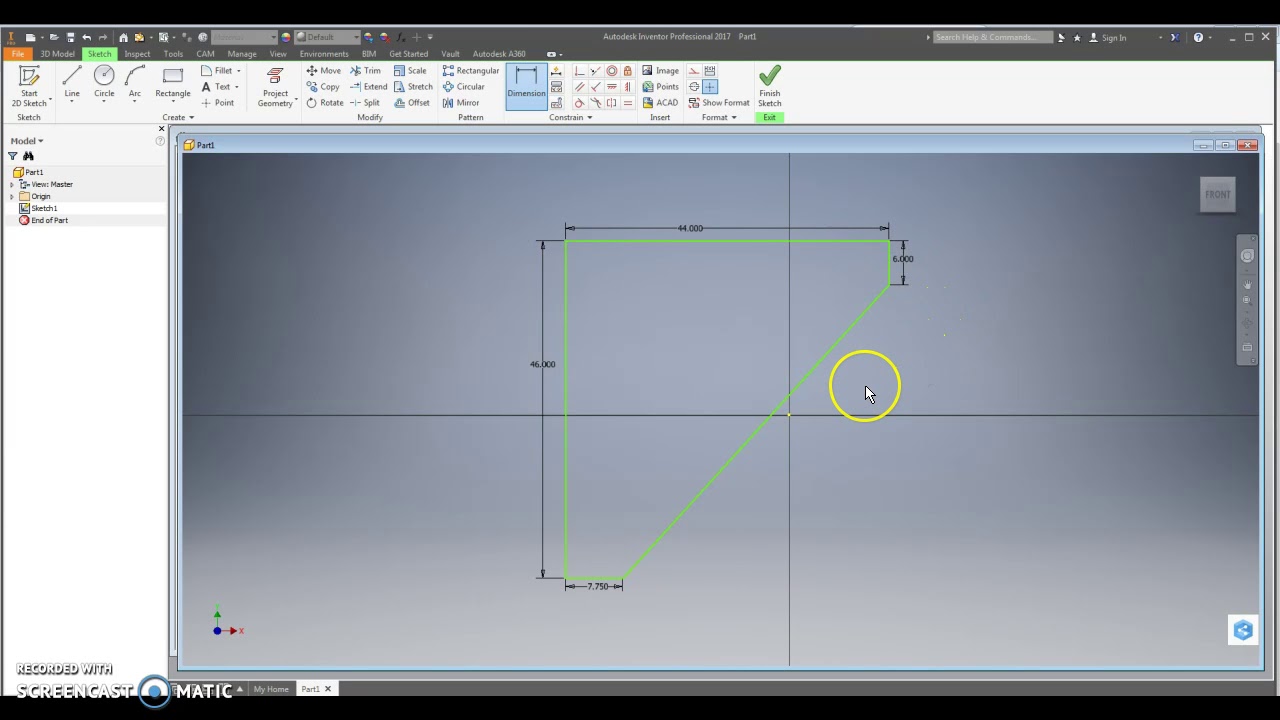Choose the Text tool
Viewport: 1280px width, 720px height.
[216, 87]
